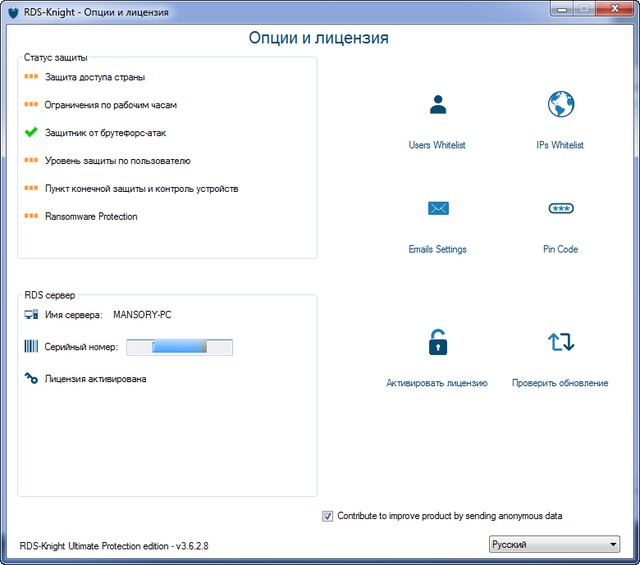The height and width of the screenshot is (565, 640).
Task: Select Защита доступа страны status row
Action: point(85,77)
